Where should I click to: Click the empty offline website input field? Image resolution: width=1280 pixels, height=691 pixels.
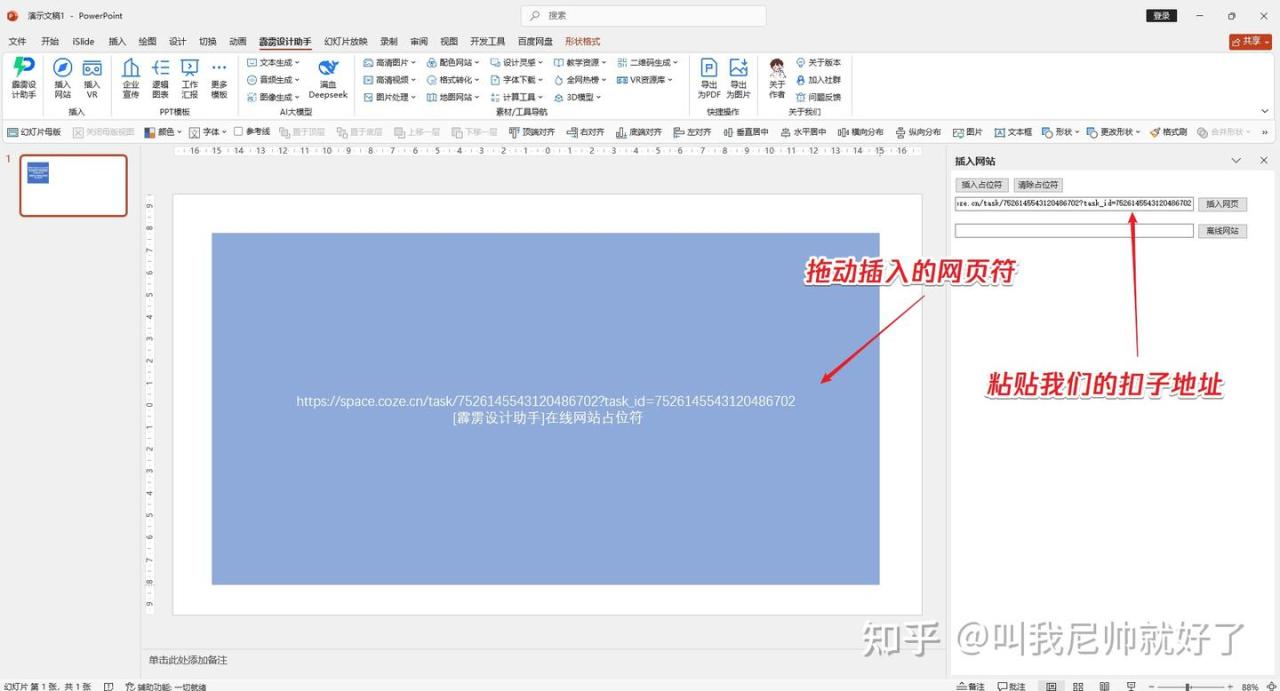point(1073,231)
